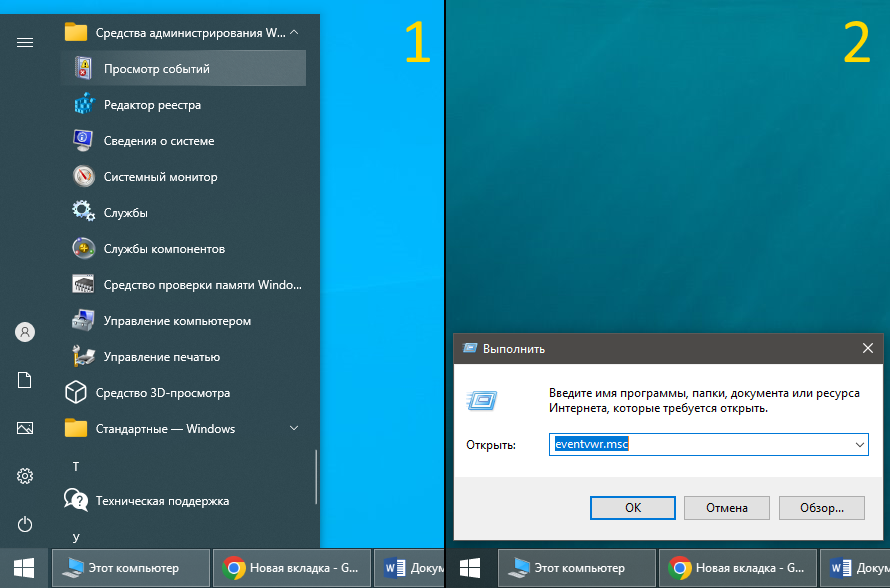Screen dimensions: 890x588
Task: Click the Средства администрирования folder icon
Action: 75,32
